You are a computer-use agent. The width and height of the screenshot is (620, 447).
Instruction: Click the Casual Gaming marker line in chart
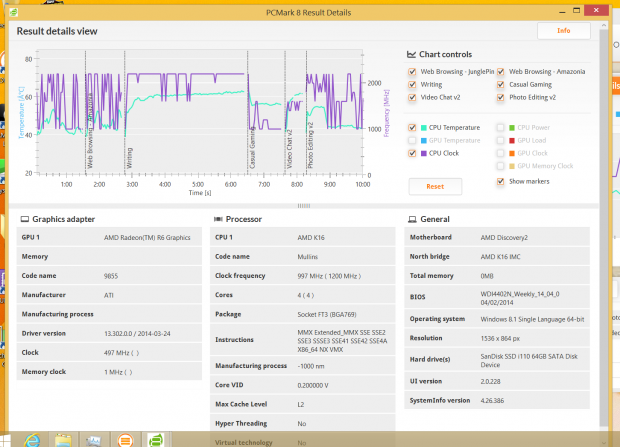247,150
